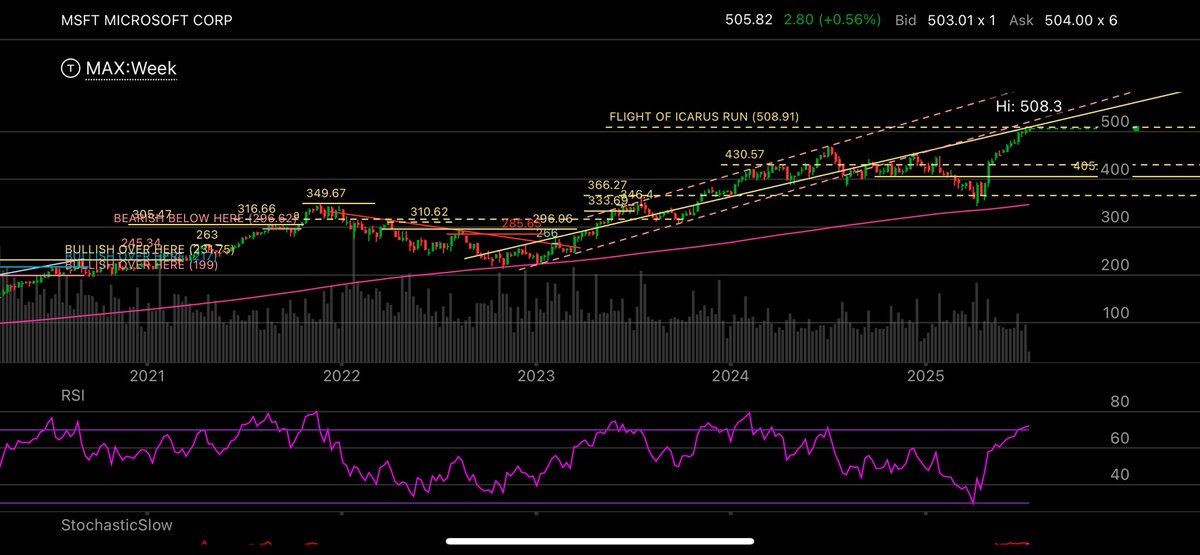Screen dimensions: 1200x555
Task: Tap the RSI study label
Action: point(72,395)
